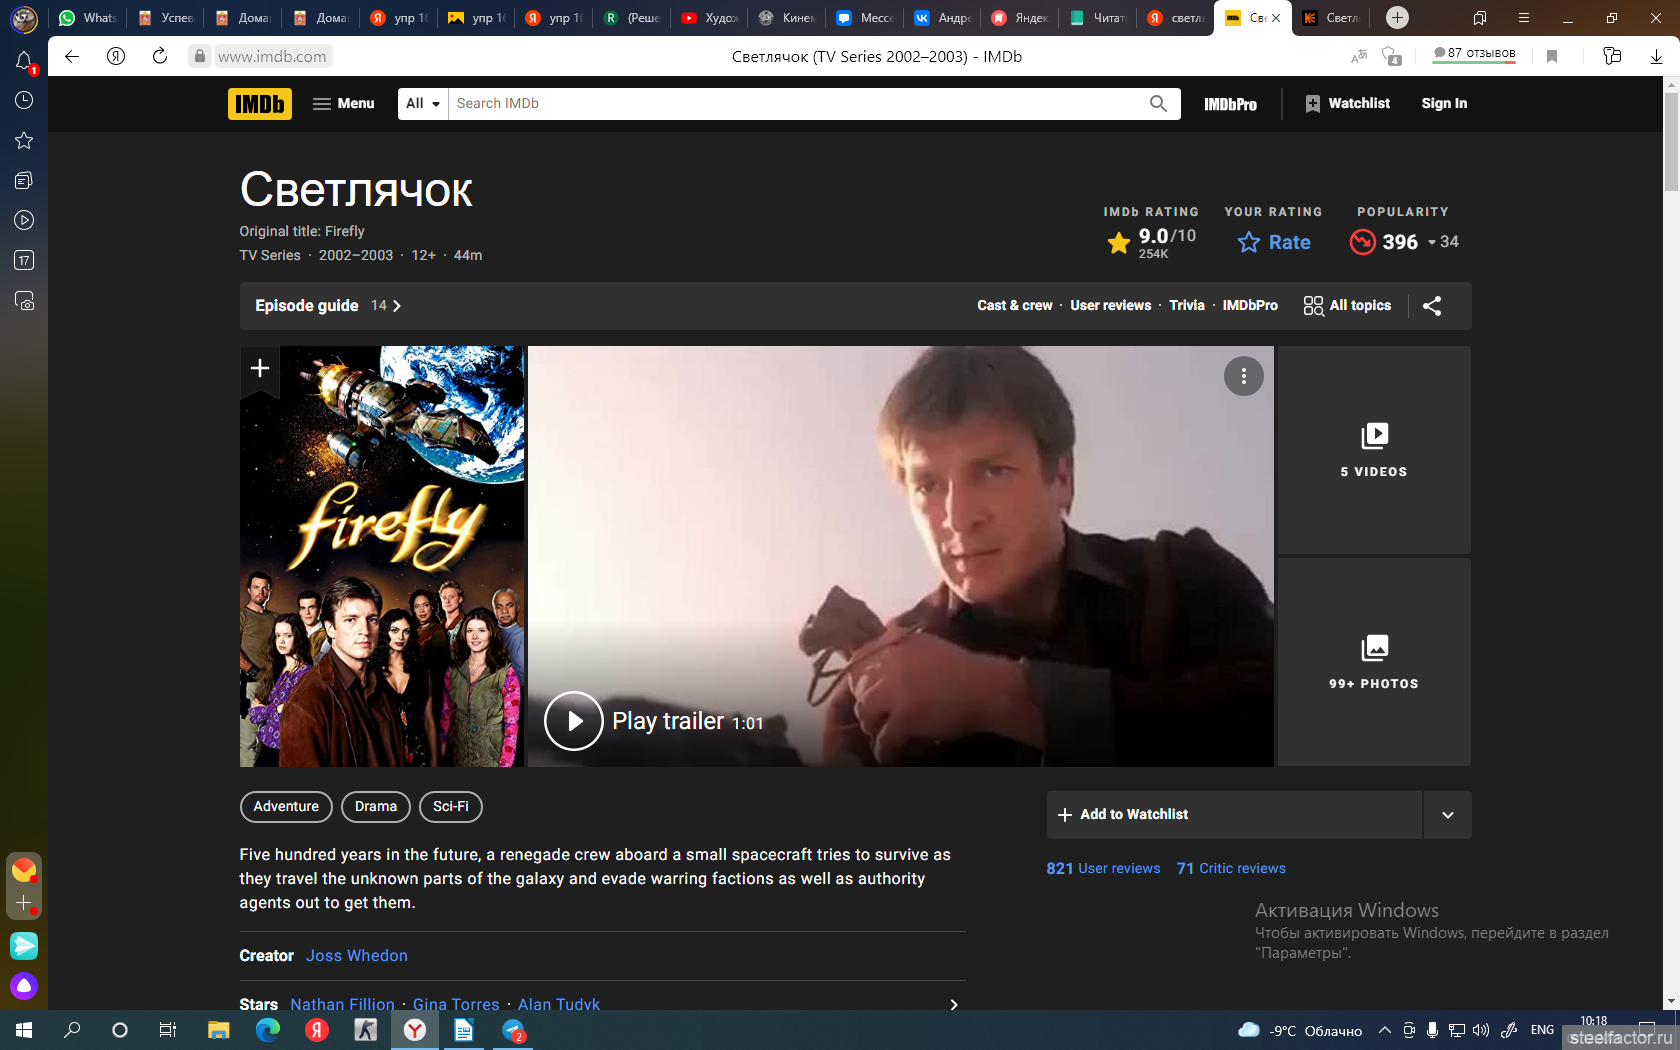
Task: Open the trailer three-dot options menu
Action: 1244,376
